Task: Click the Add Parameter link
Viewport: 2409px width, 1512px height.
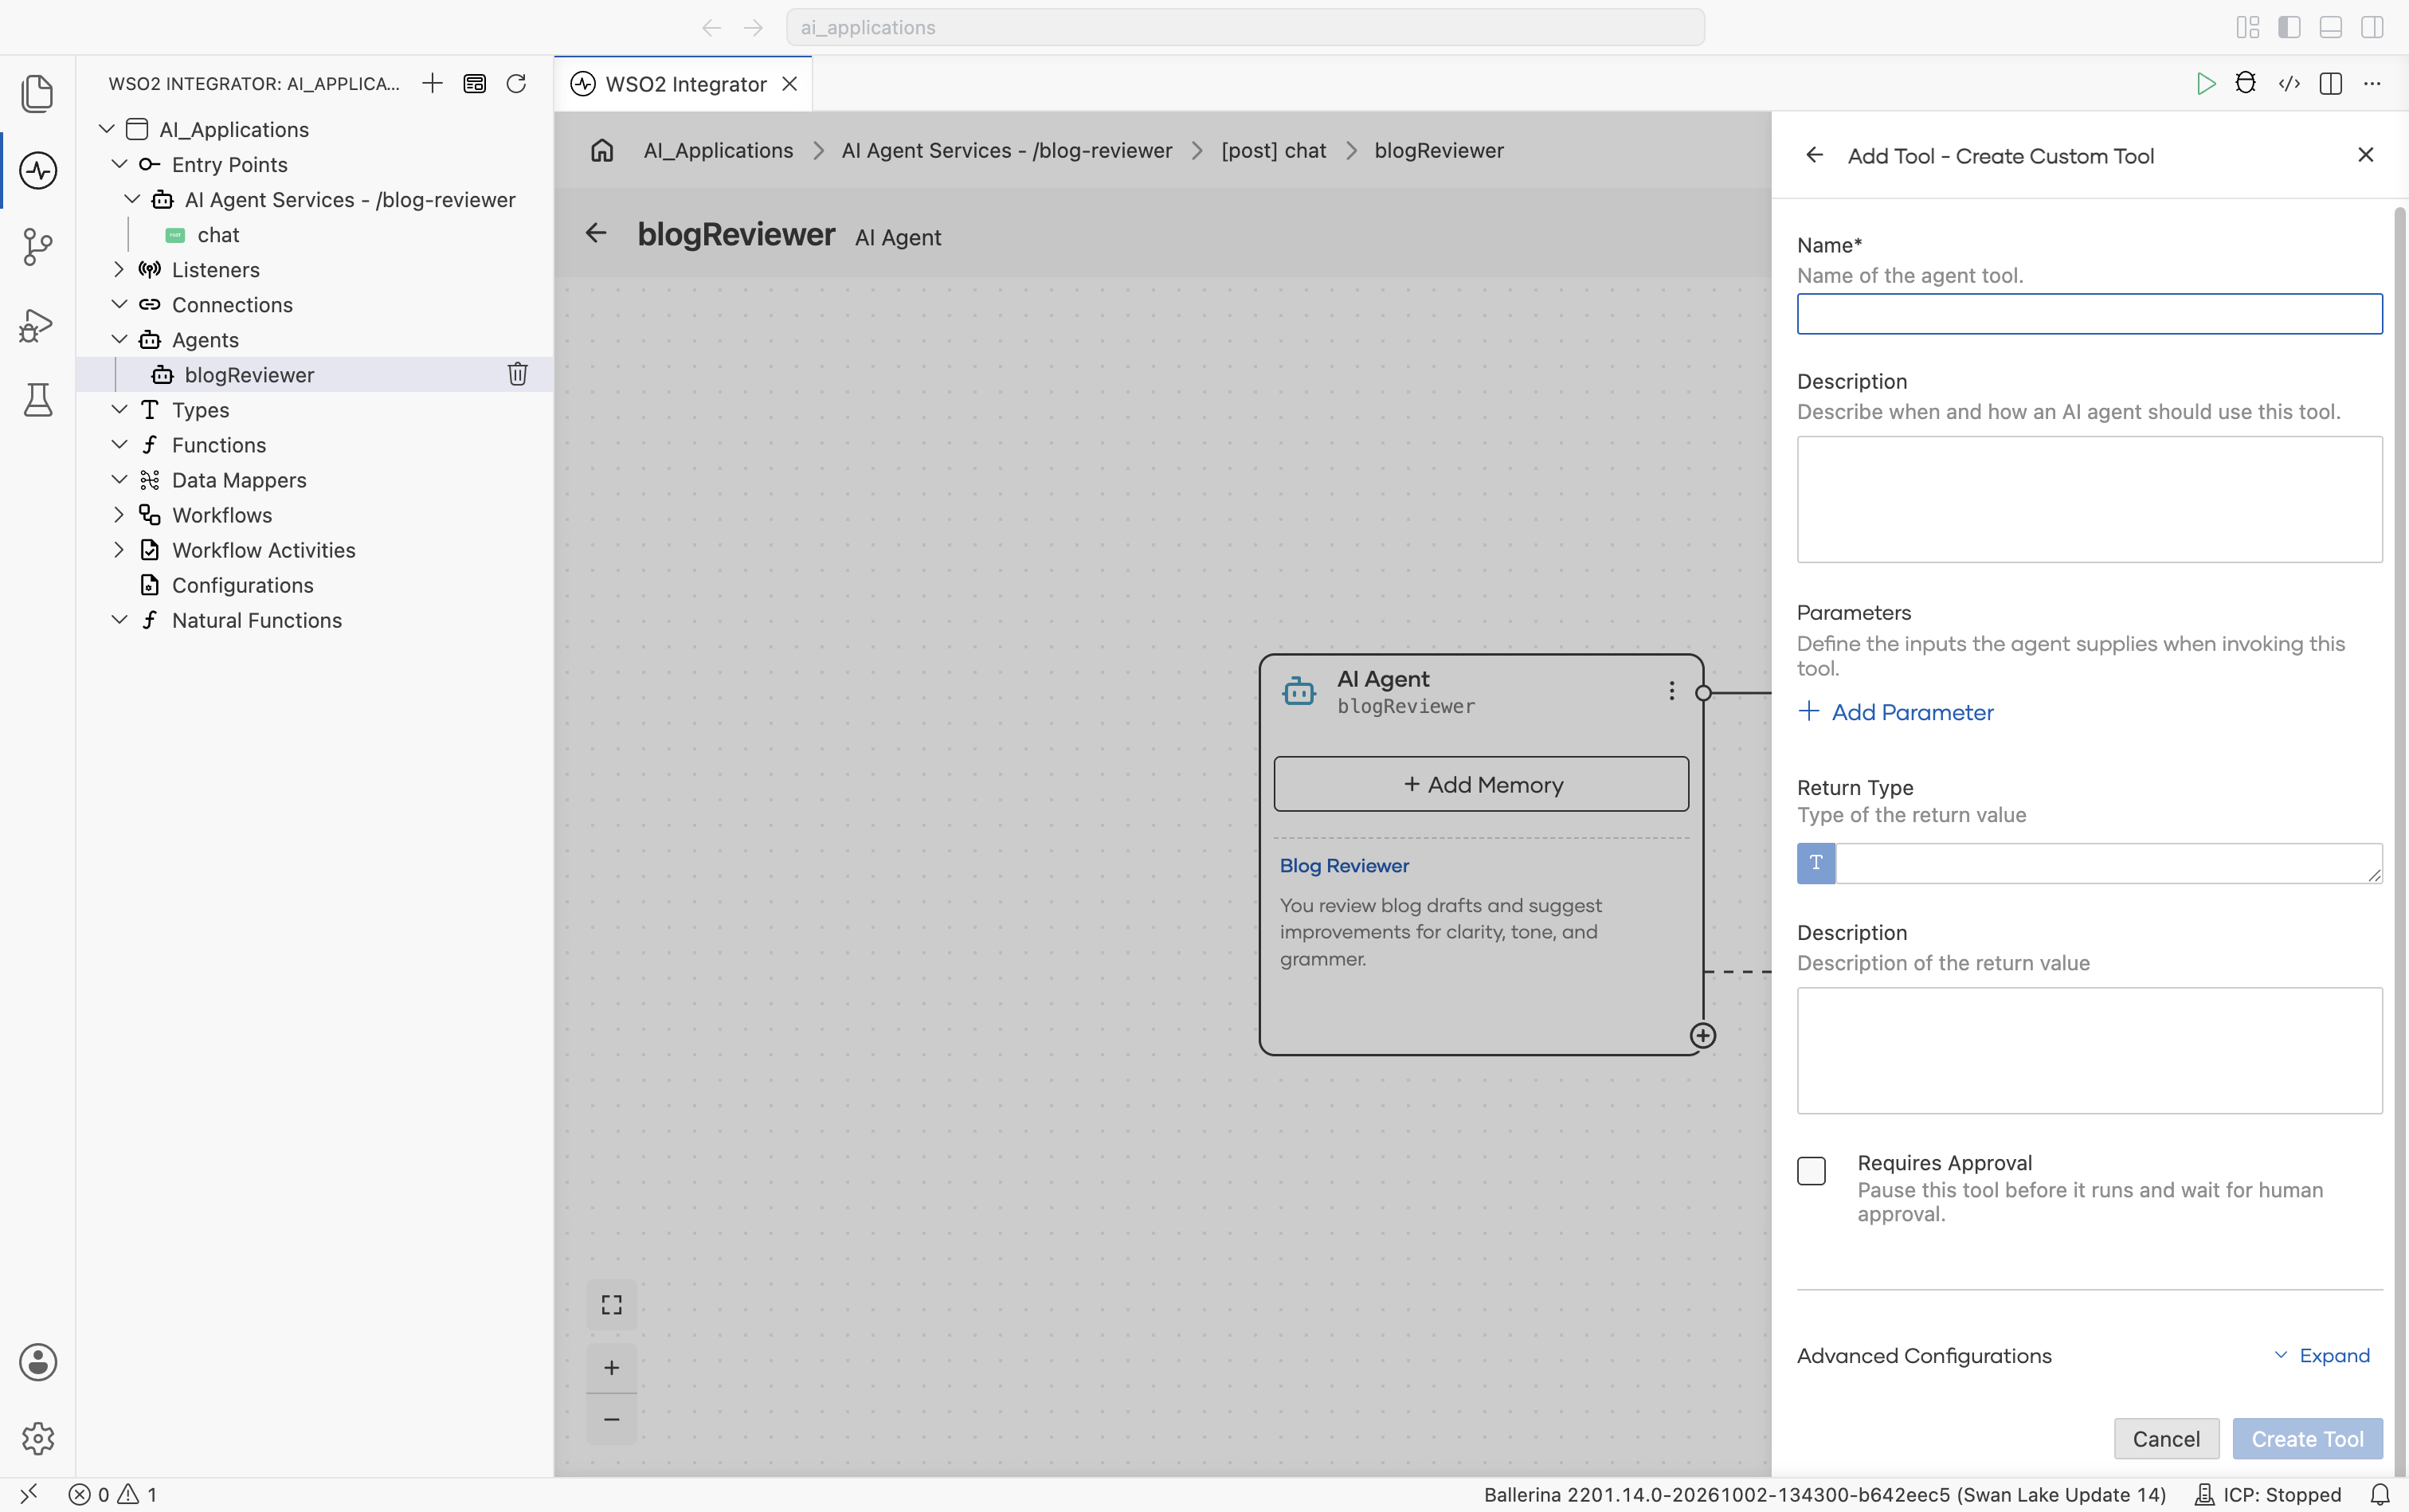Action: (1895, 712)
